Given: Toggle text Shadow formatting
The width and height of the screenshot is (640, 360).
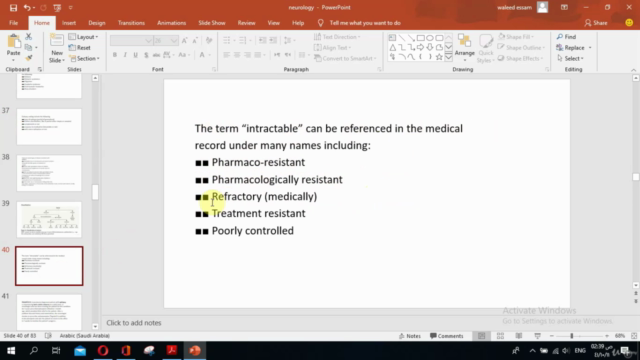Looking at the screenshot, I should click(146, 55).
